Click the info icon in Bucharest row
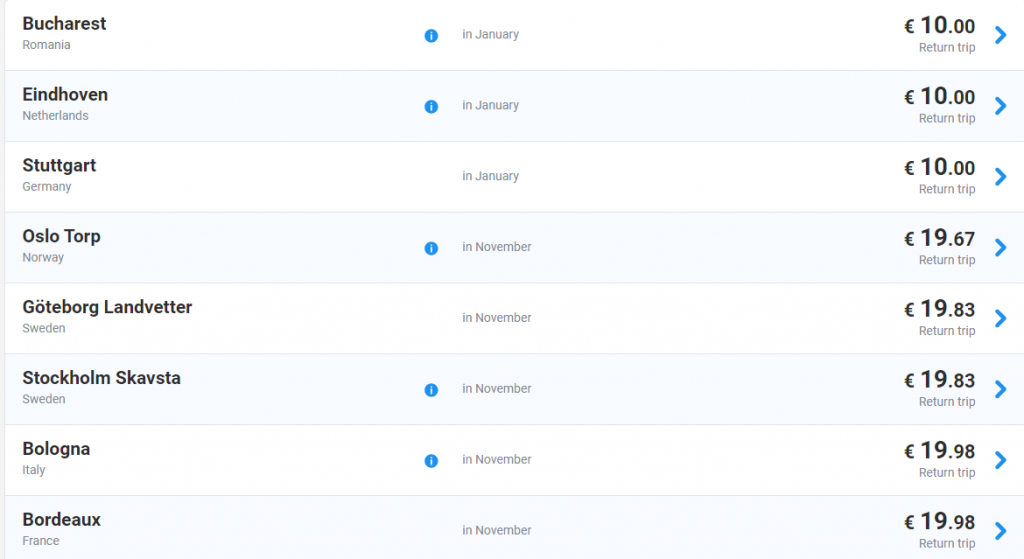Viewport: 1024px width, 559px height. pyautogui.click(x=431, y=35)
